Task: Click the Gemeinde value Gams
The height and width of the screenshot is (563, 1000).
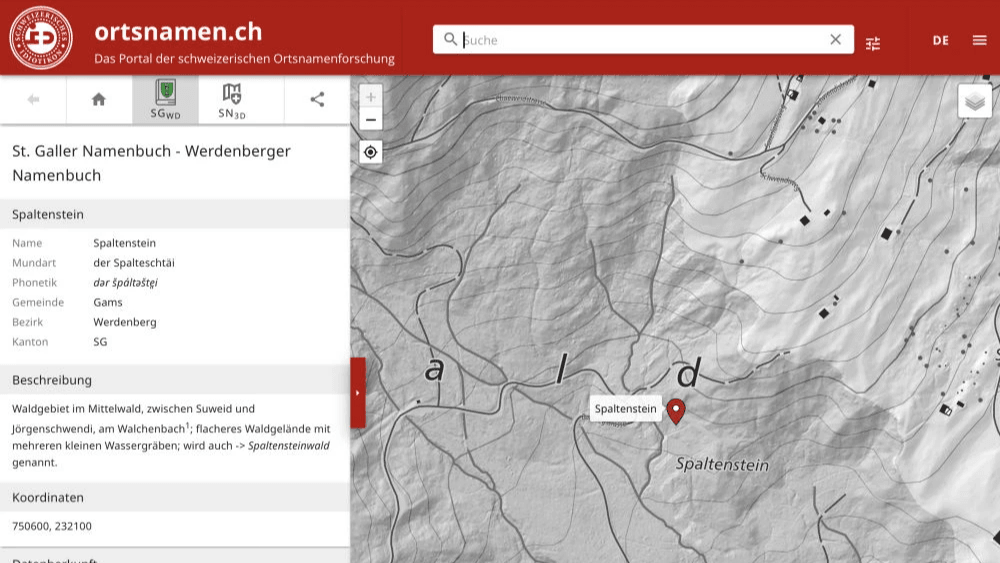Action: (108, 302)
